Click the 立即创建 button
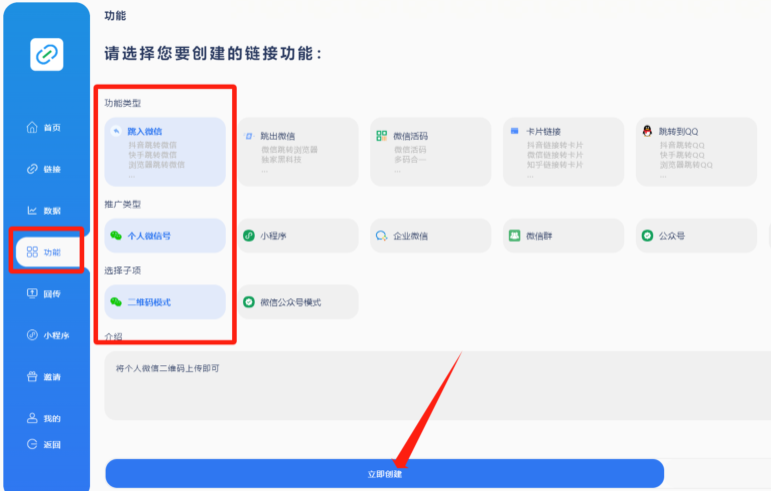The height and width of the screenshot is (491, 771). coord(385,474)
